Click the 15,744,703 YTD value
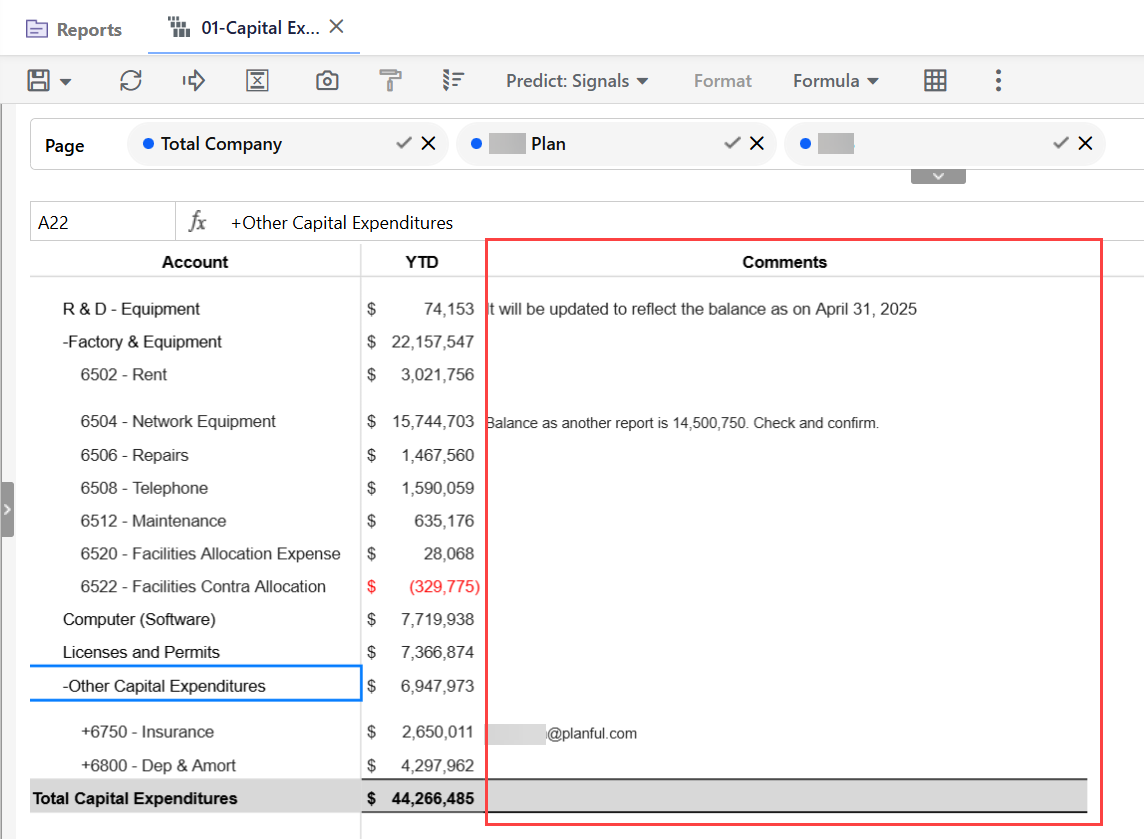The height and width of the screenshot is (839, 1144). 433,421
